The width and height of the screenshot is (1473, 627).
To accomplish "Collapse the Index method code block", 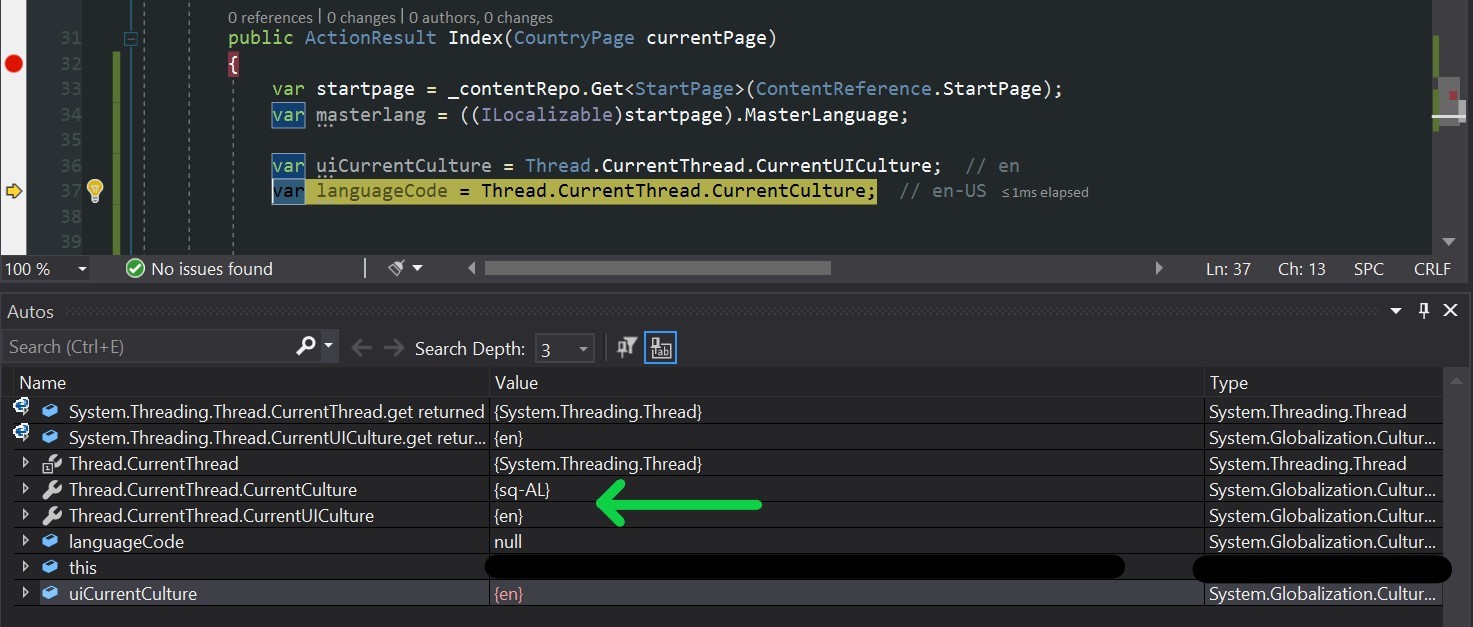I will 130,39.
